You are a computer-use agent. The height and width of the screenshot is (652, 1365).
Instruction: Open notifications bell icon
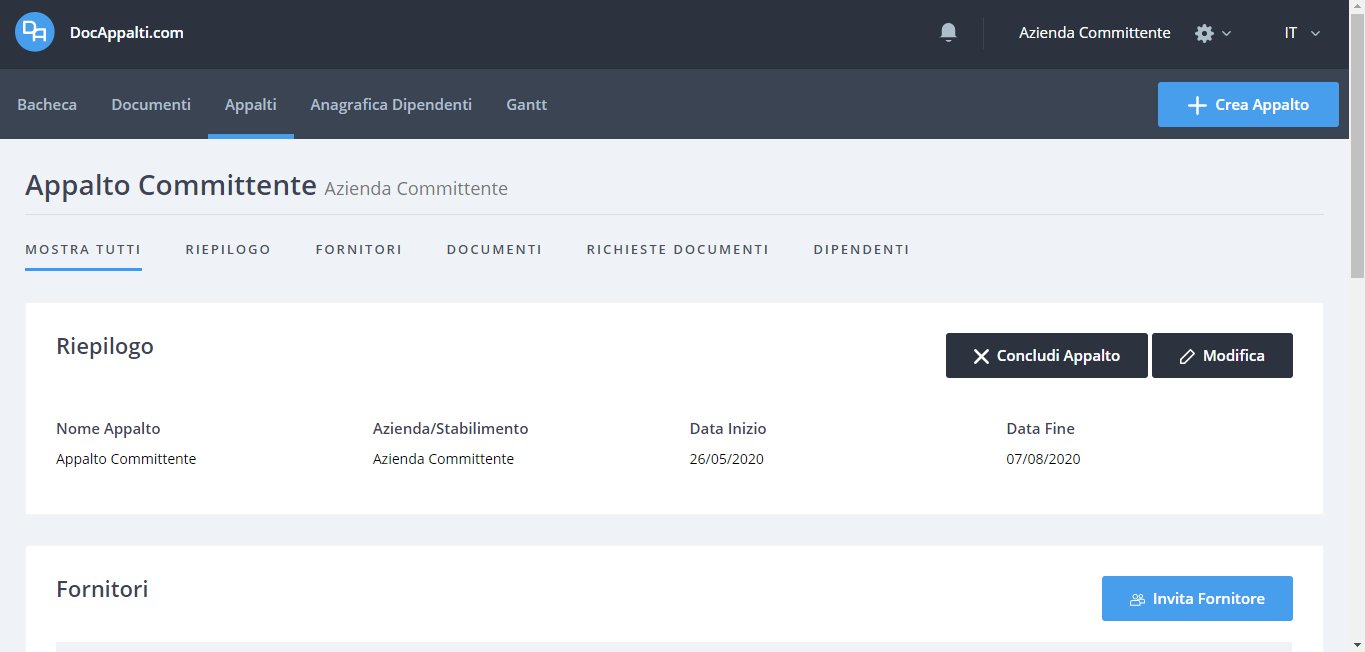948,33
